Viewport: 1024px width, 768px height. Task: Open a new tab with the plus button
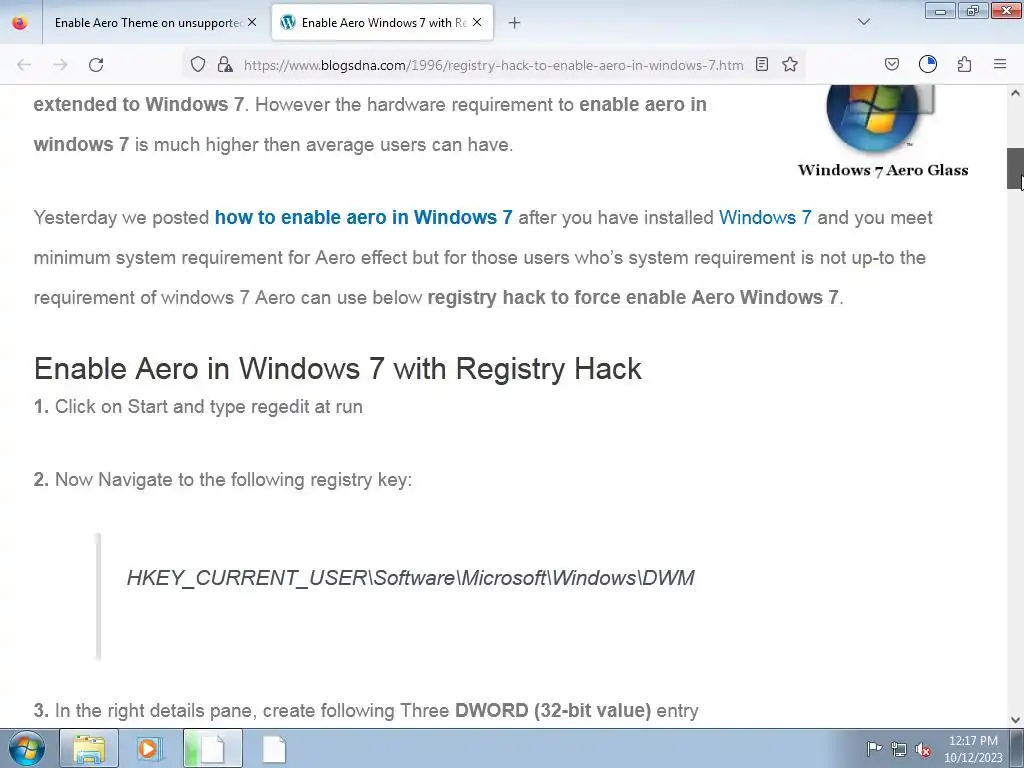(514, 23)
